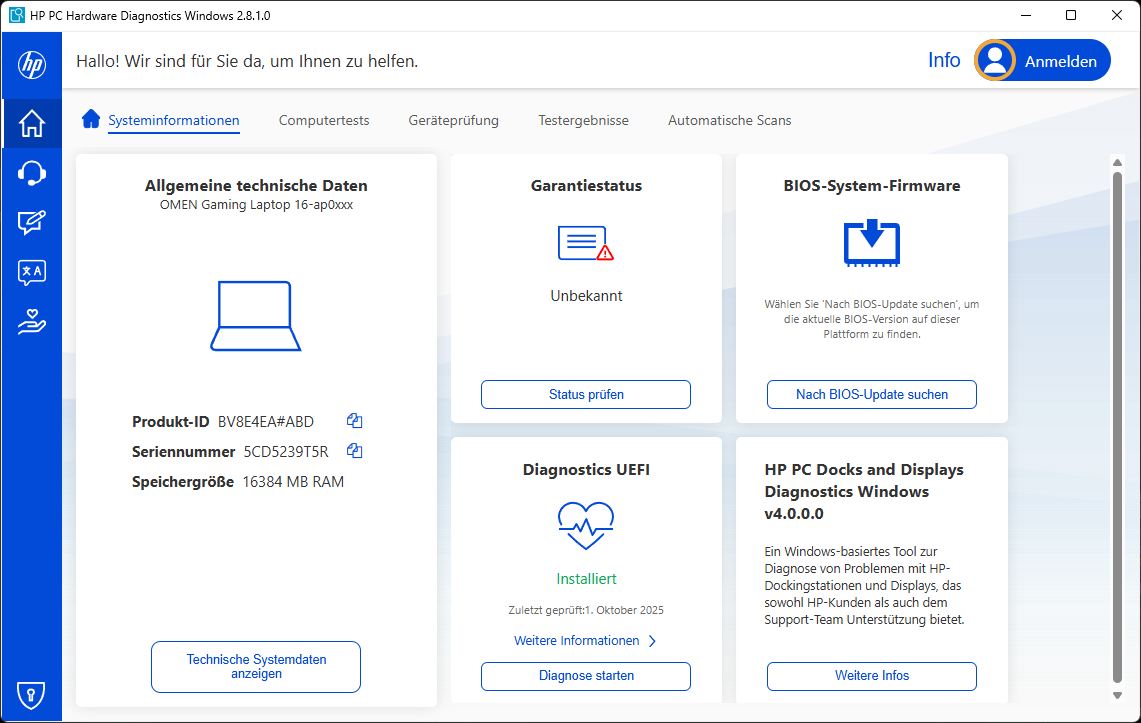Open the Info link in the header
This screenshot has width=1141, height=723.
[x=943, y=60]
